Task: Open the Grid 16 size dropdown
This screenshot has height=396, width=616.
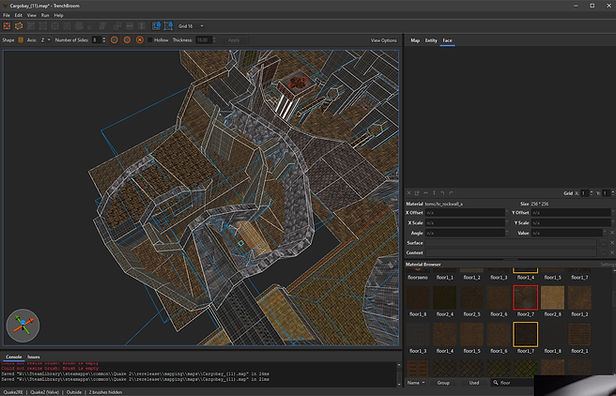Action: 191,26
